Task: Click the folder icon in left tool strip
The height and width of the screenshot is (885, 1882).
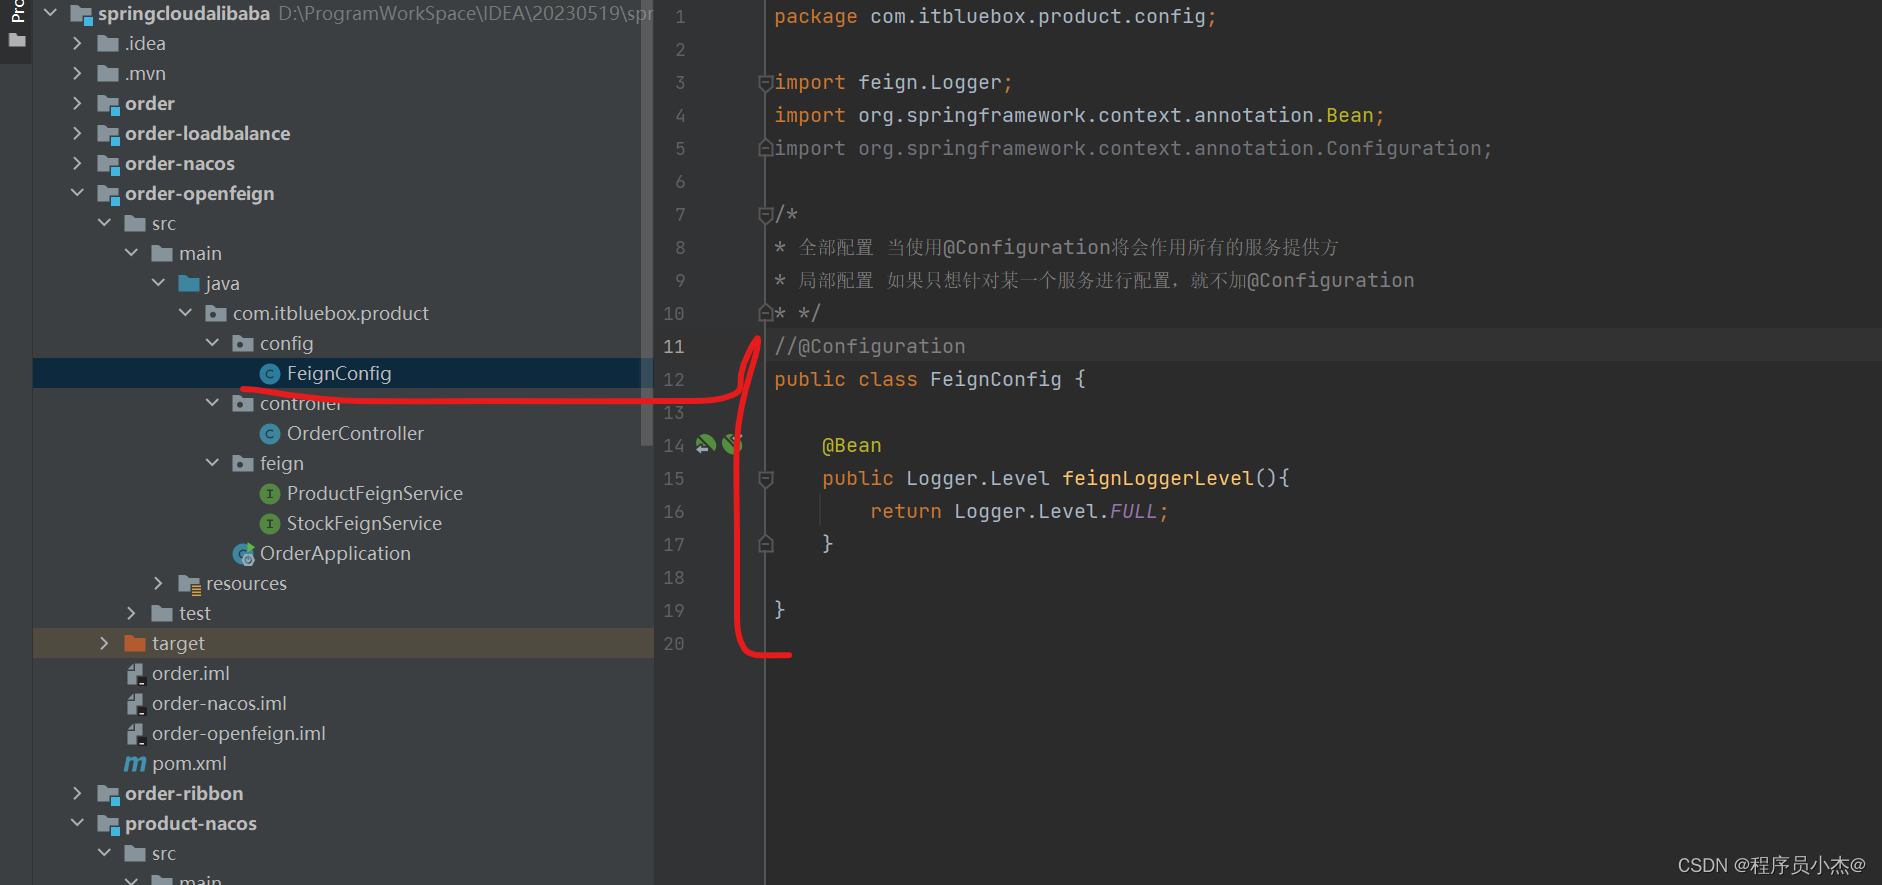Action: click(x=17, y=41)
